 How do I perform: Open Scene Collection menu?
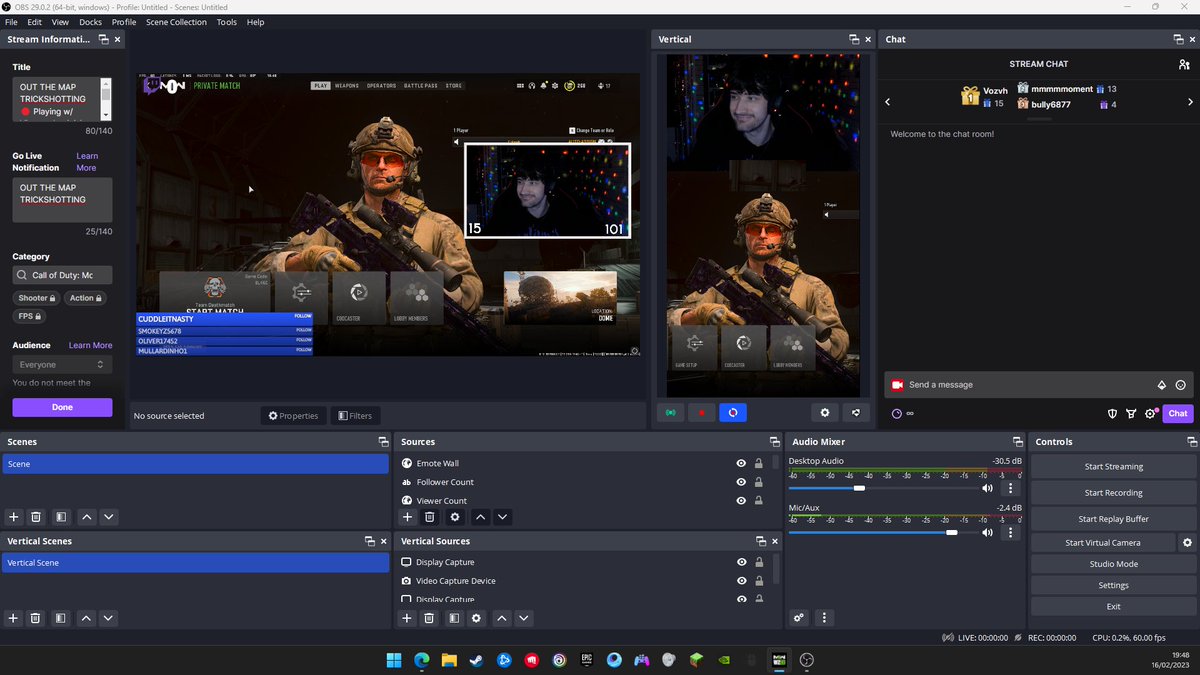coord(176,22)
